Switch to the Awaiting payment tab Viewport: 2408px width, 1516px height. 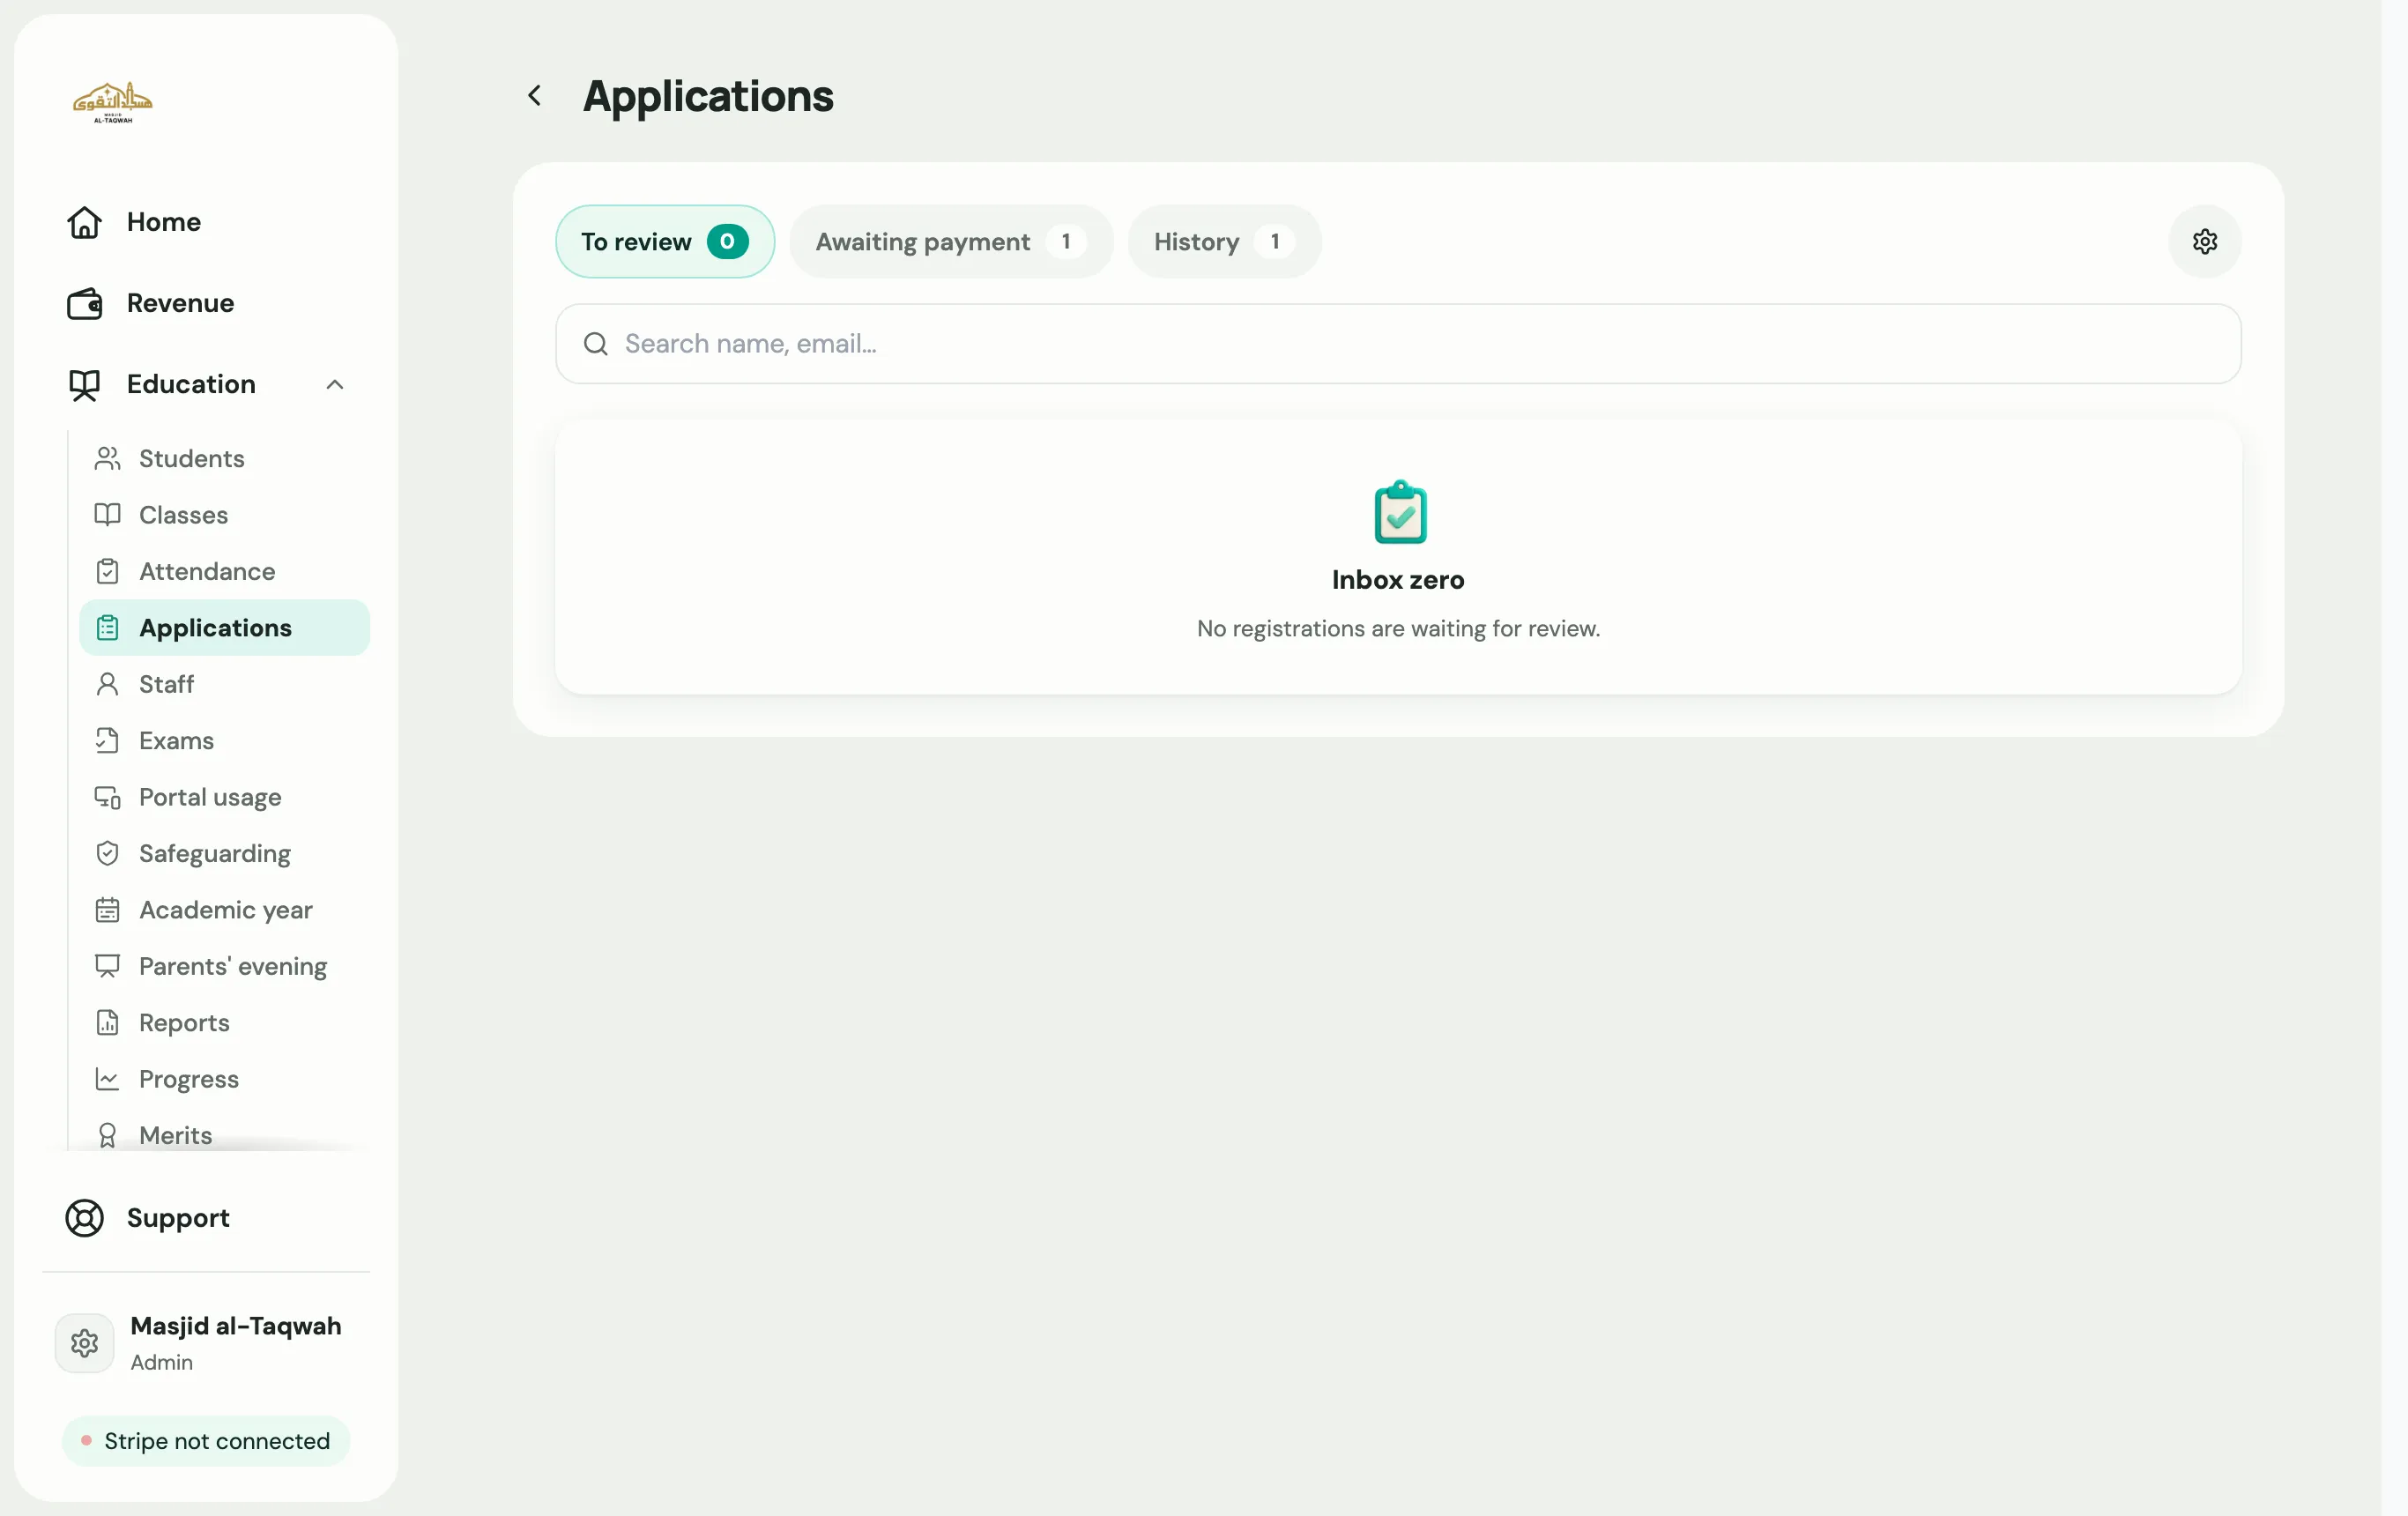[x=951, y=242]
